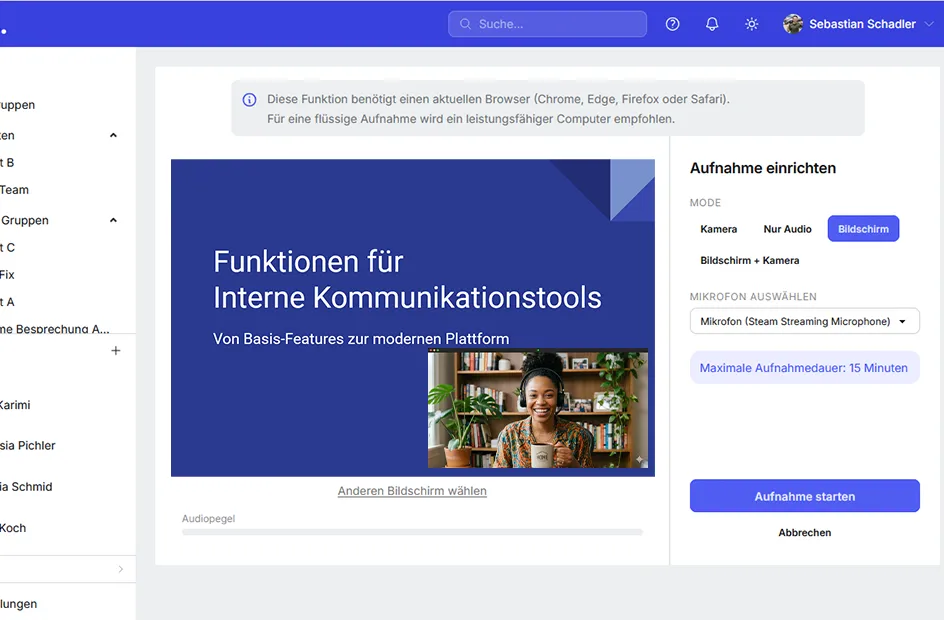
Task: Click the Sebastian Schadler profile avatar
Action: 793,24
